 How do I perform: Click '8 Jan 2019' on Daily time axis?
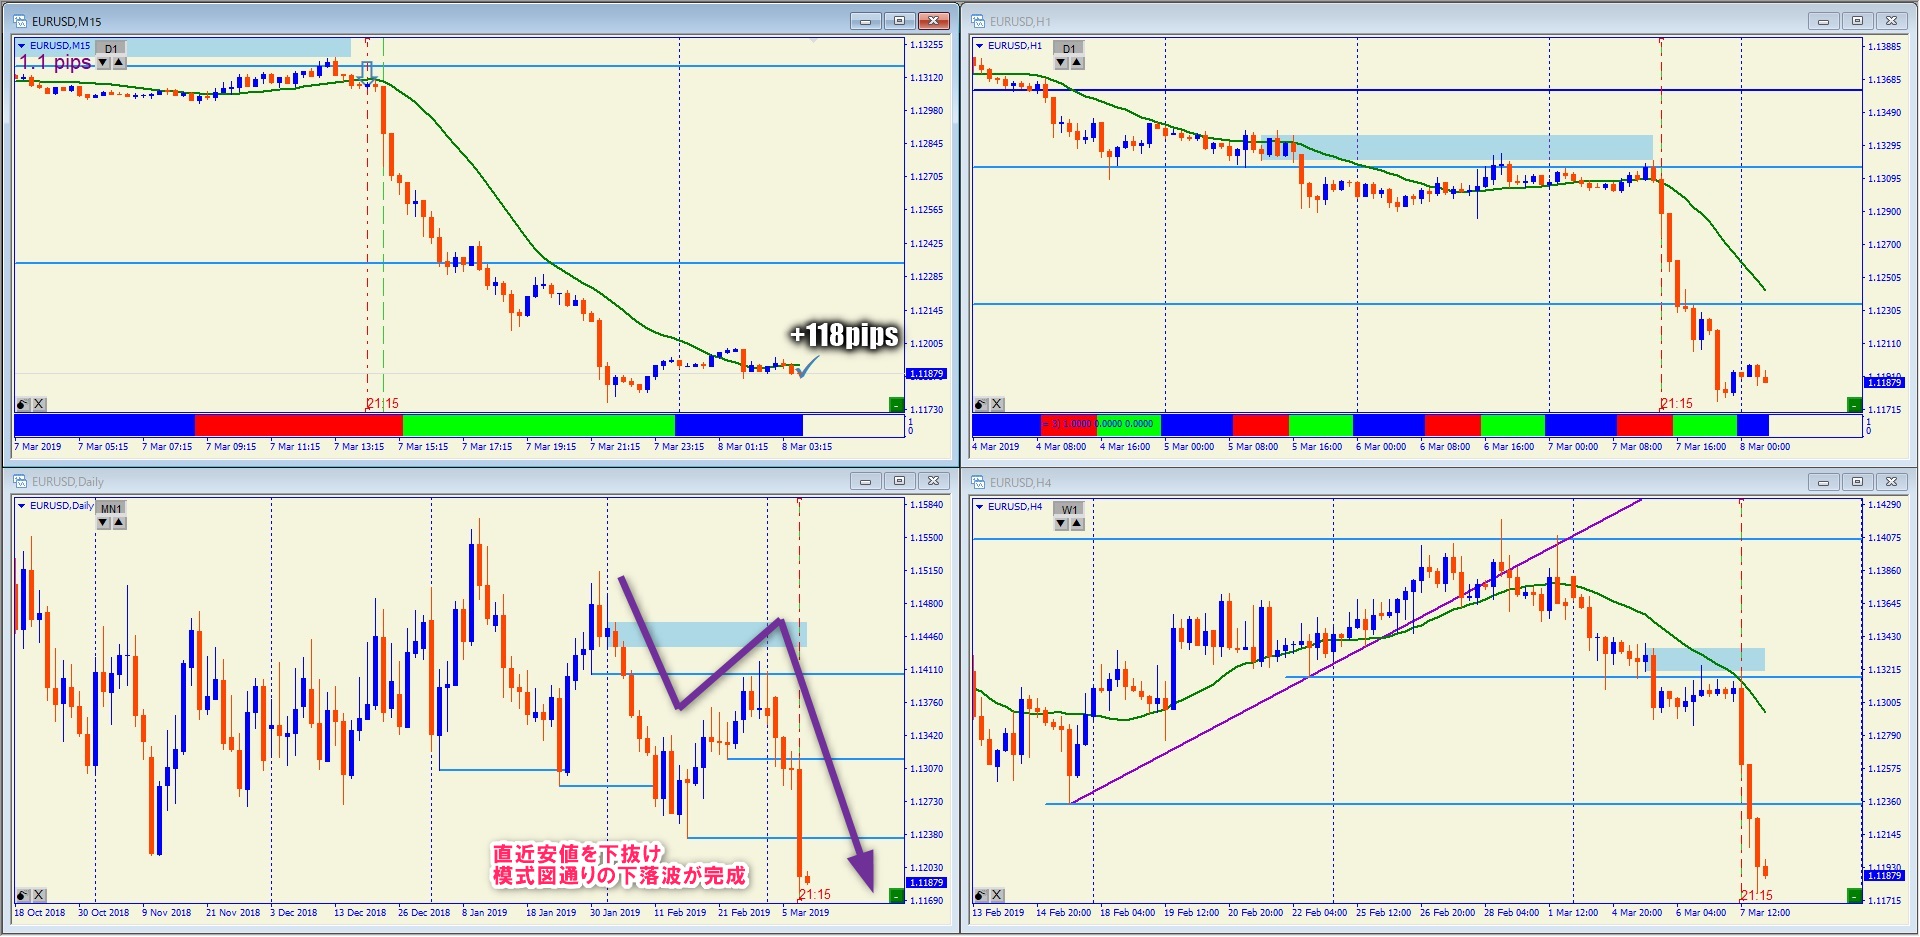pos(485,912)
